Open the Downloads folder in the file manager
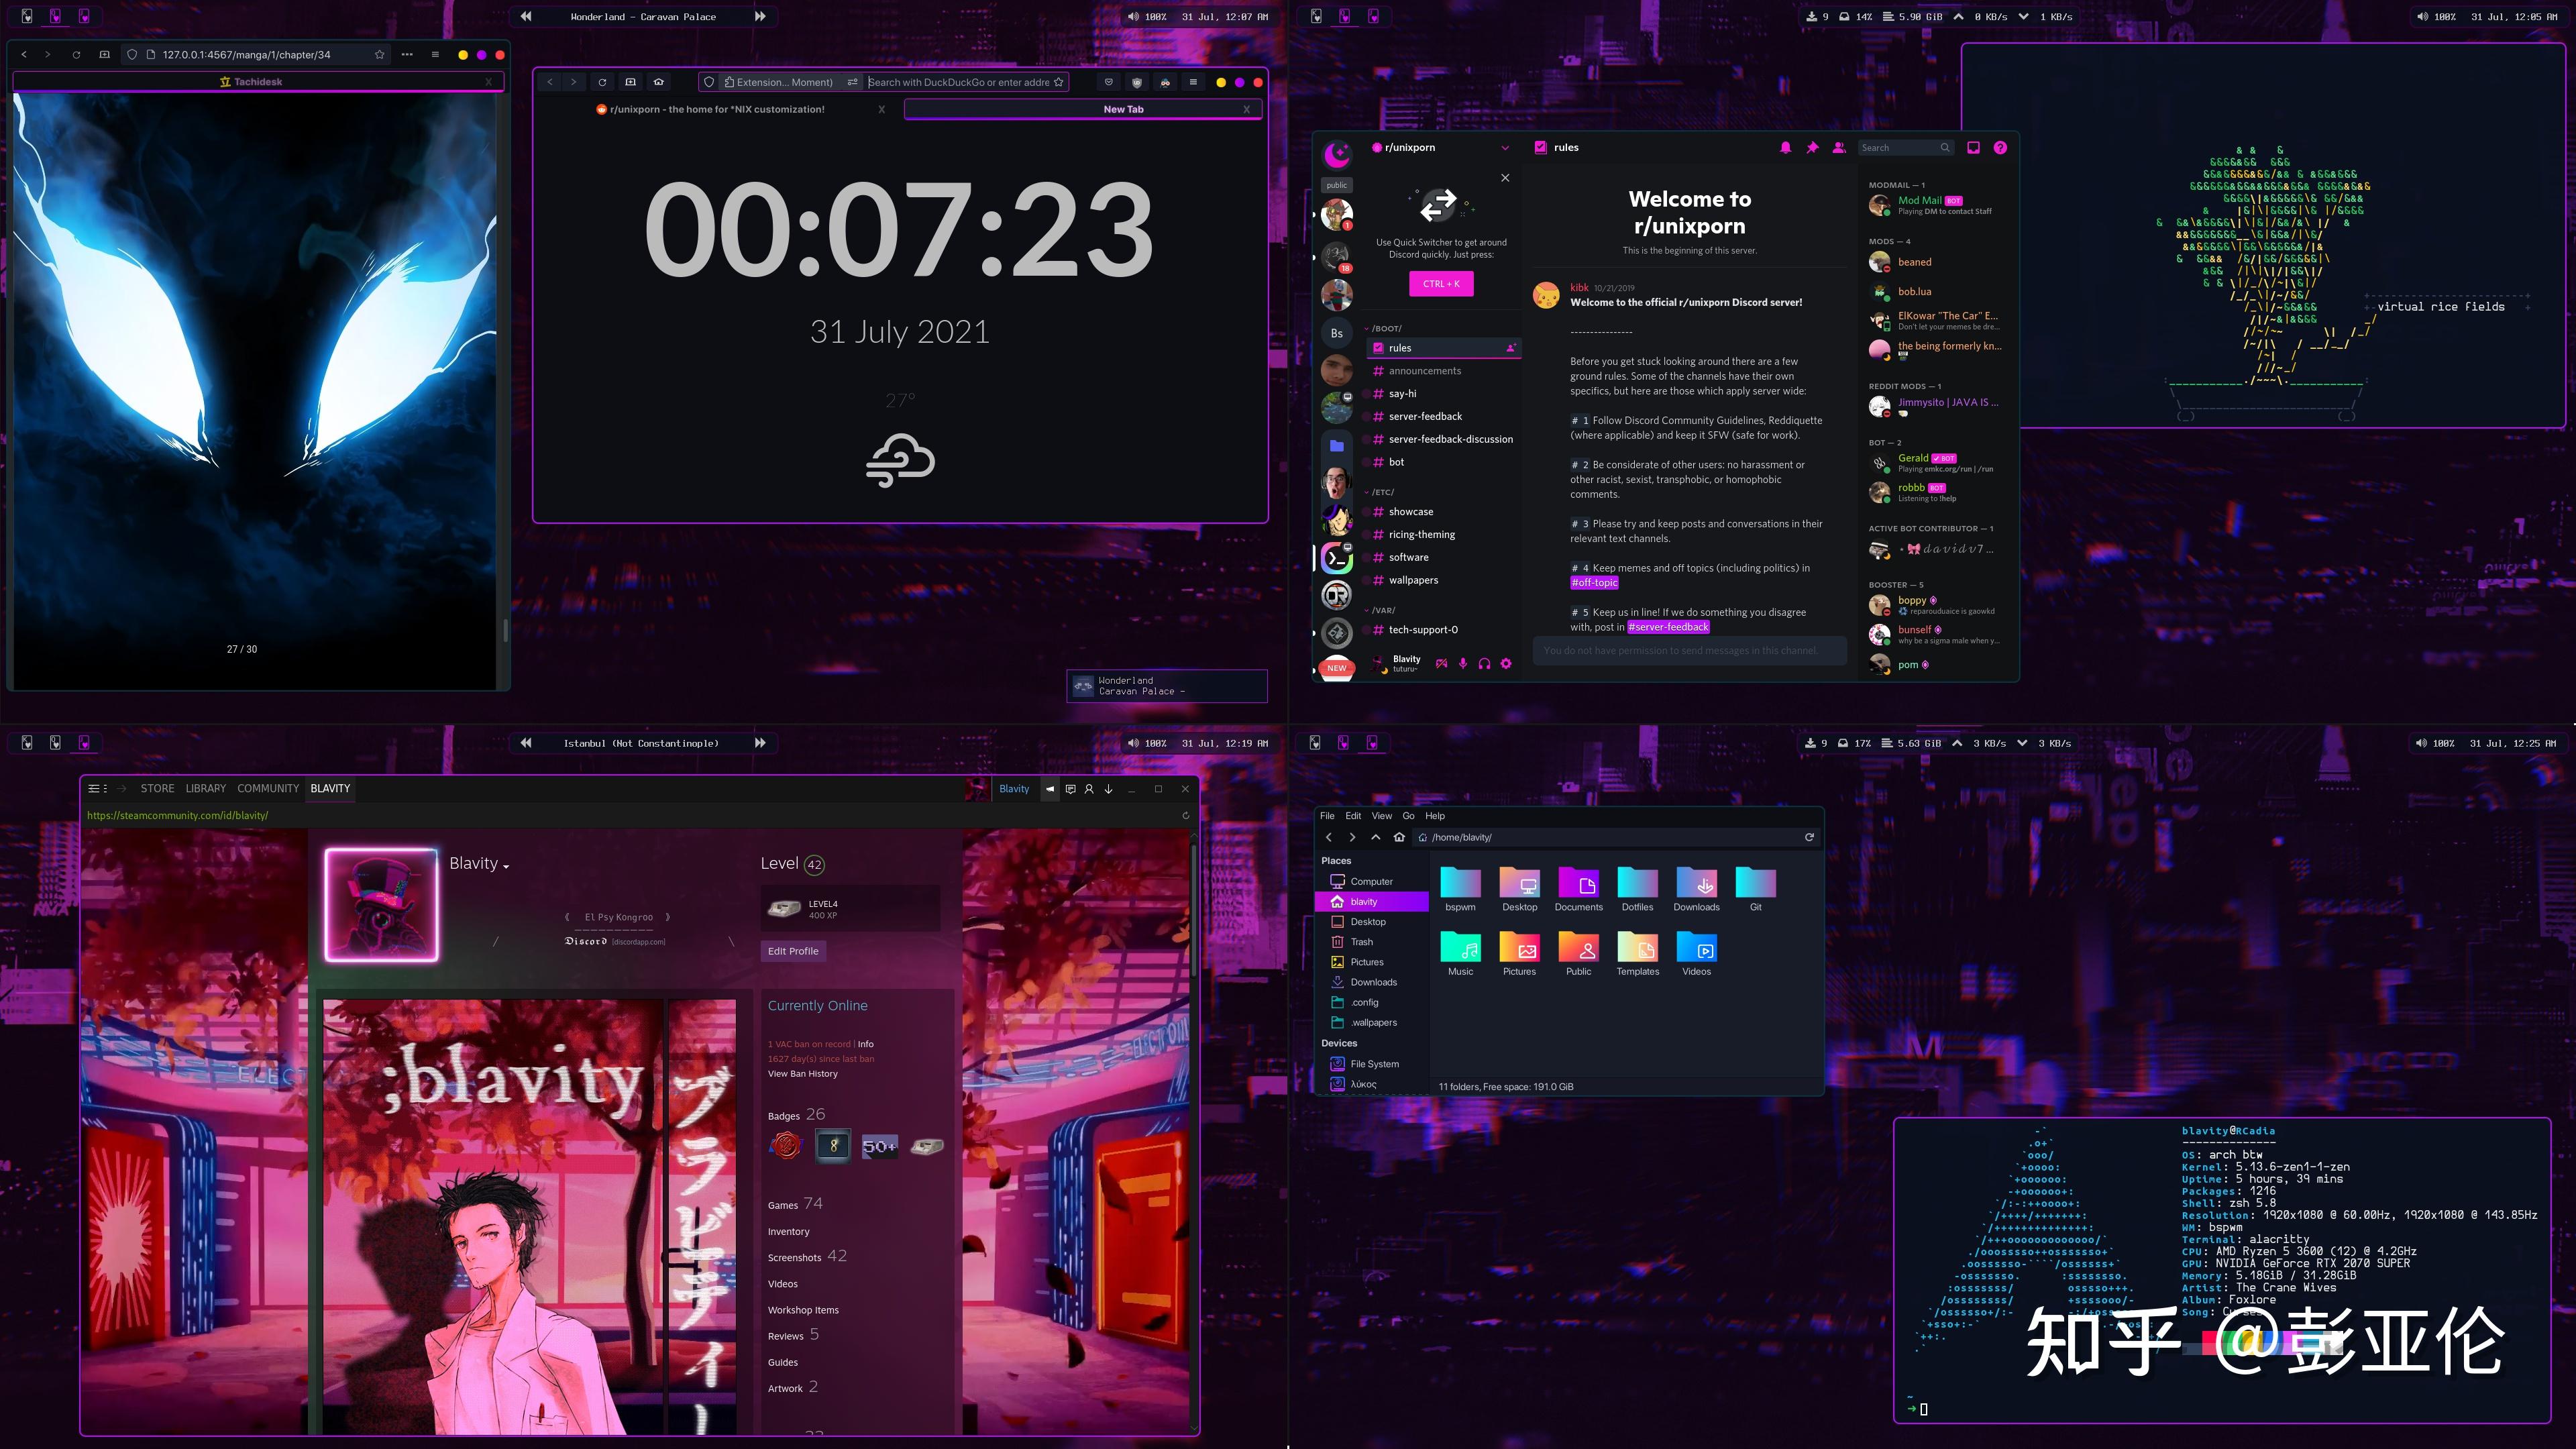Viewport: 2576px width, 1449px height. (x=1697, y=885)
